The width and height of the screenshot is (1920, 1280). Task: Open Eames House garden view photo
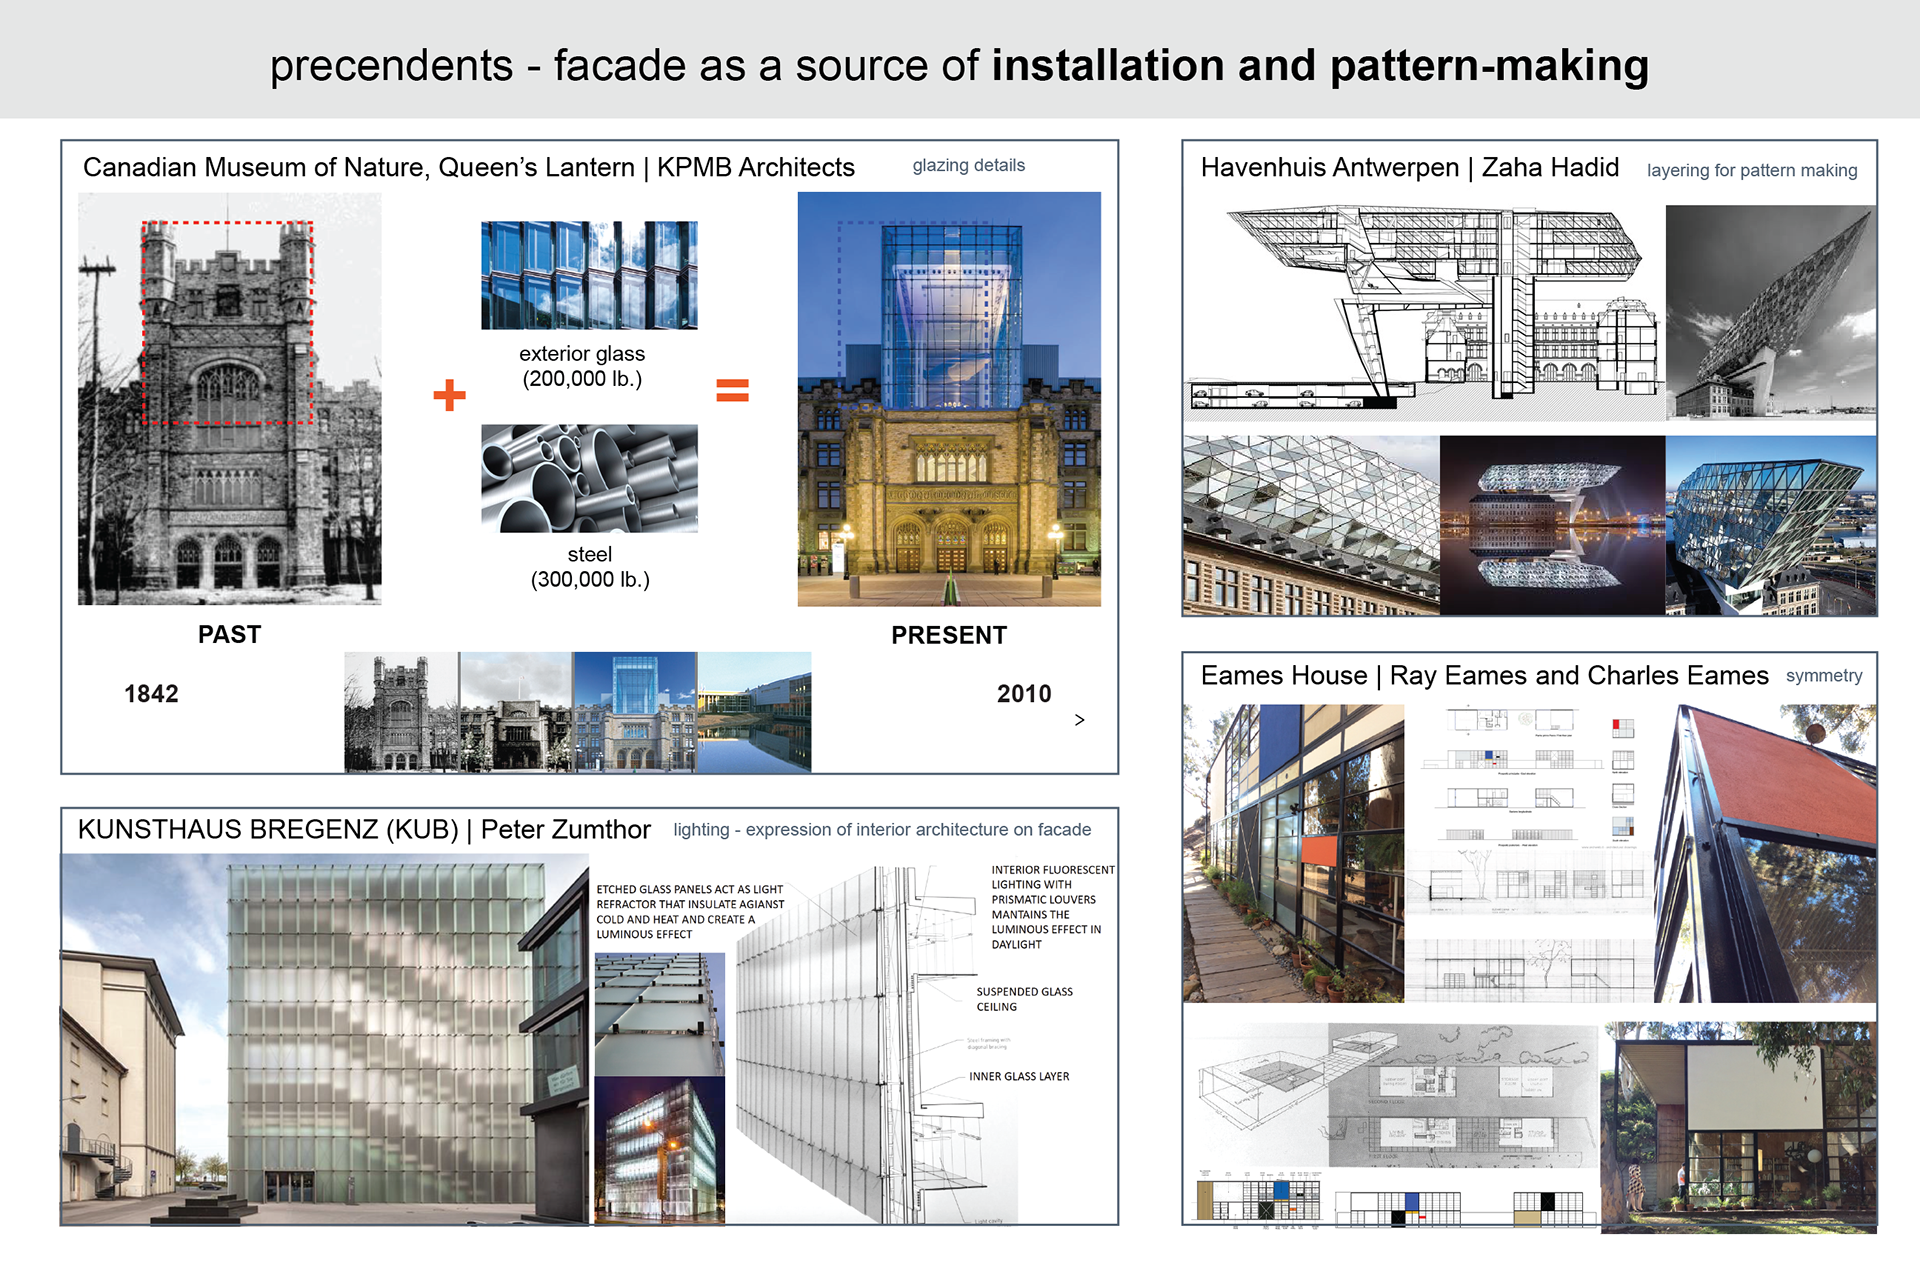point(1739,1127)
